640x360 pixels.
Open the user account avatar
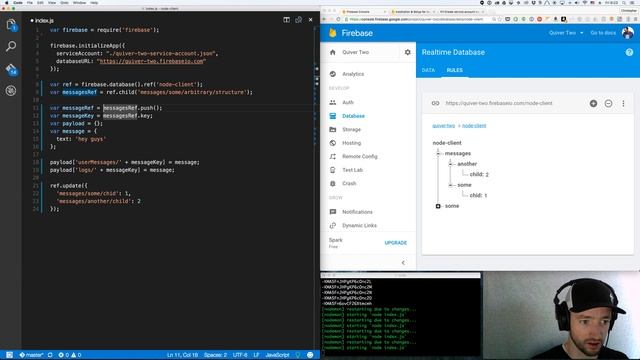point(628,33)
